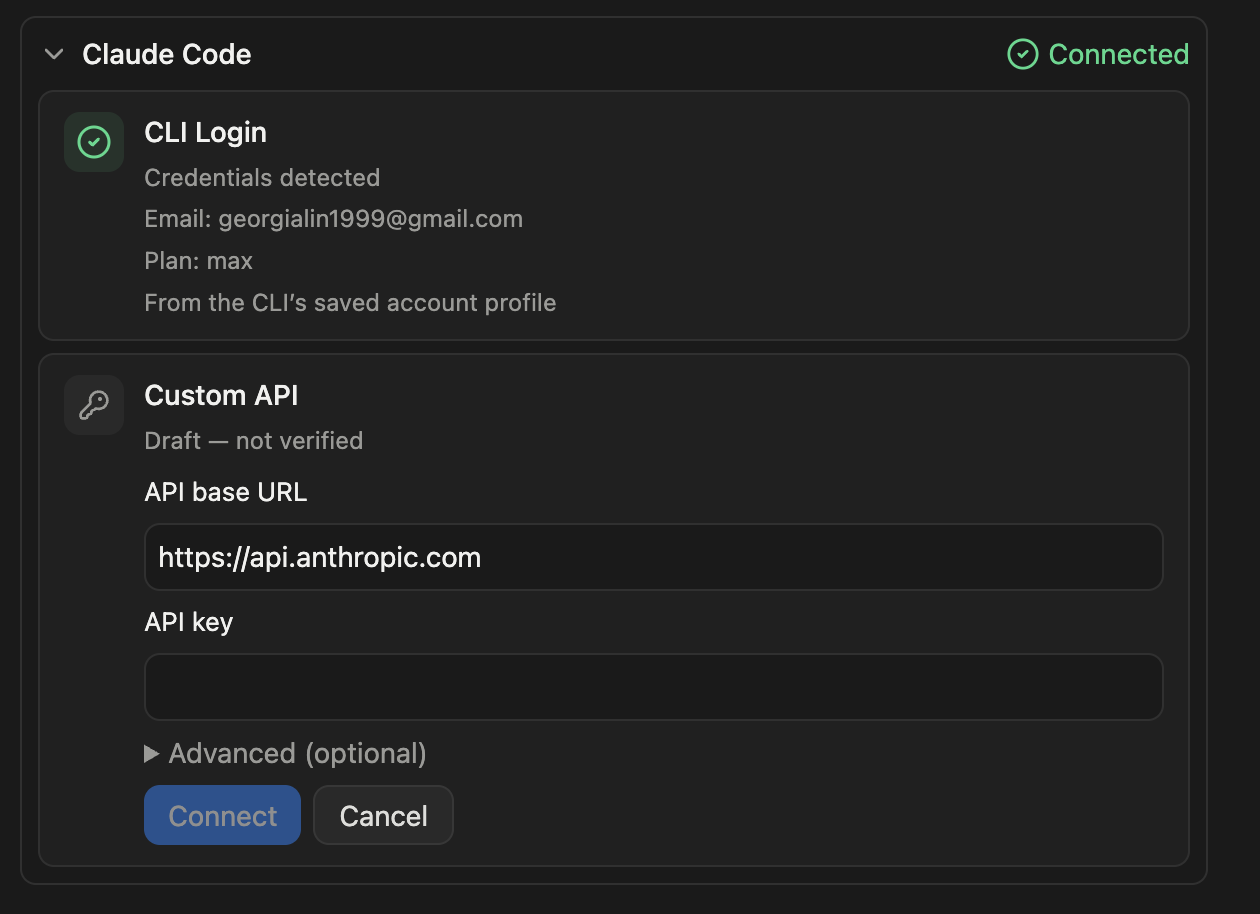This screenshot has height=914, width=1260.
Task: Expand the Advanced (optional) disclosure triangle
Action: pyautogui.click(x=152, y=754)
